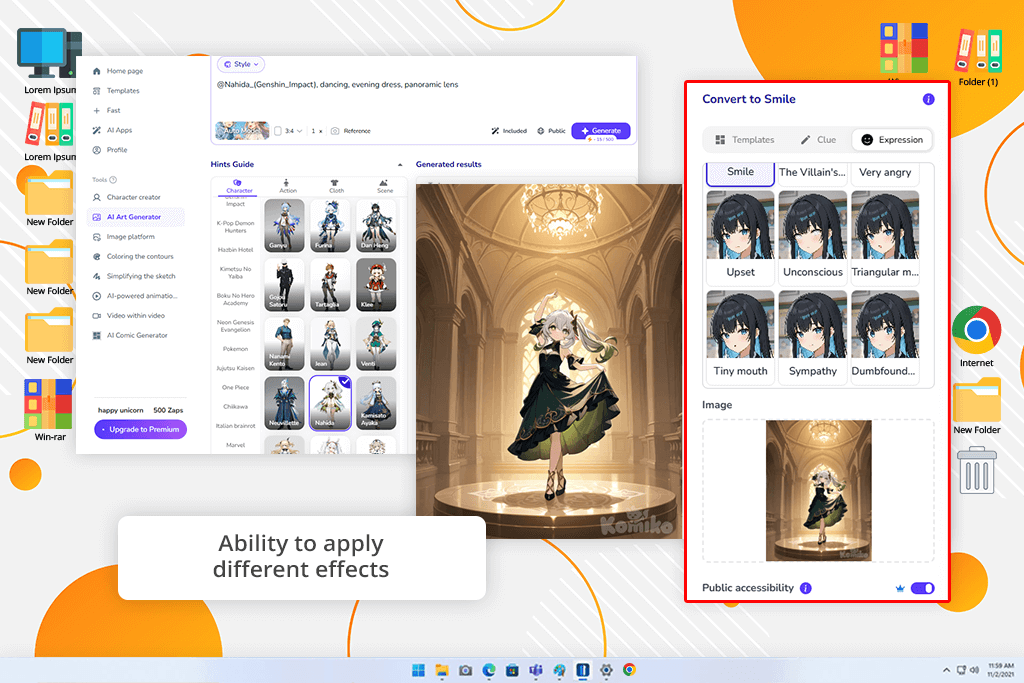1024x683 pixels.
Task: Click Upgrade to Premium
Action: tap(140, 429)
